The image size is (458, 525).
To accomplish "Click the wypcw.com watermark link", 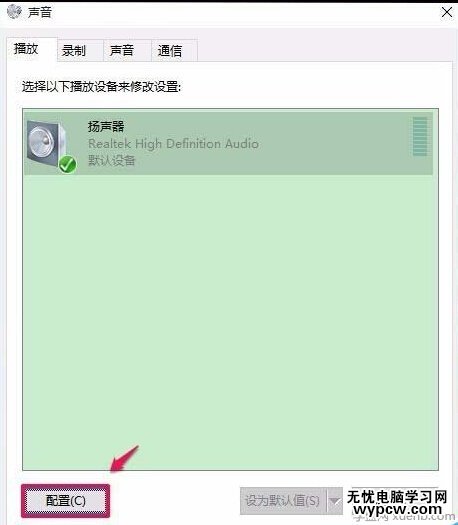I will click(x=398, y=510).
